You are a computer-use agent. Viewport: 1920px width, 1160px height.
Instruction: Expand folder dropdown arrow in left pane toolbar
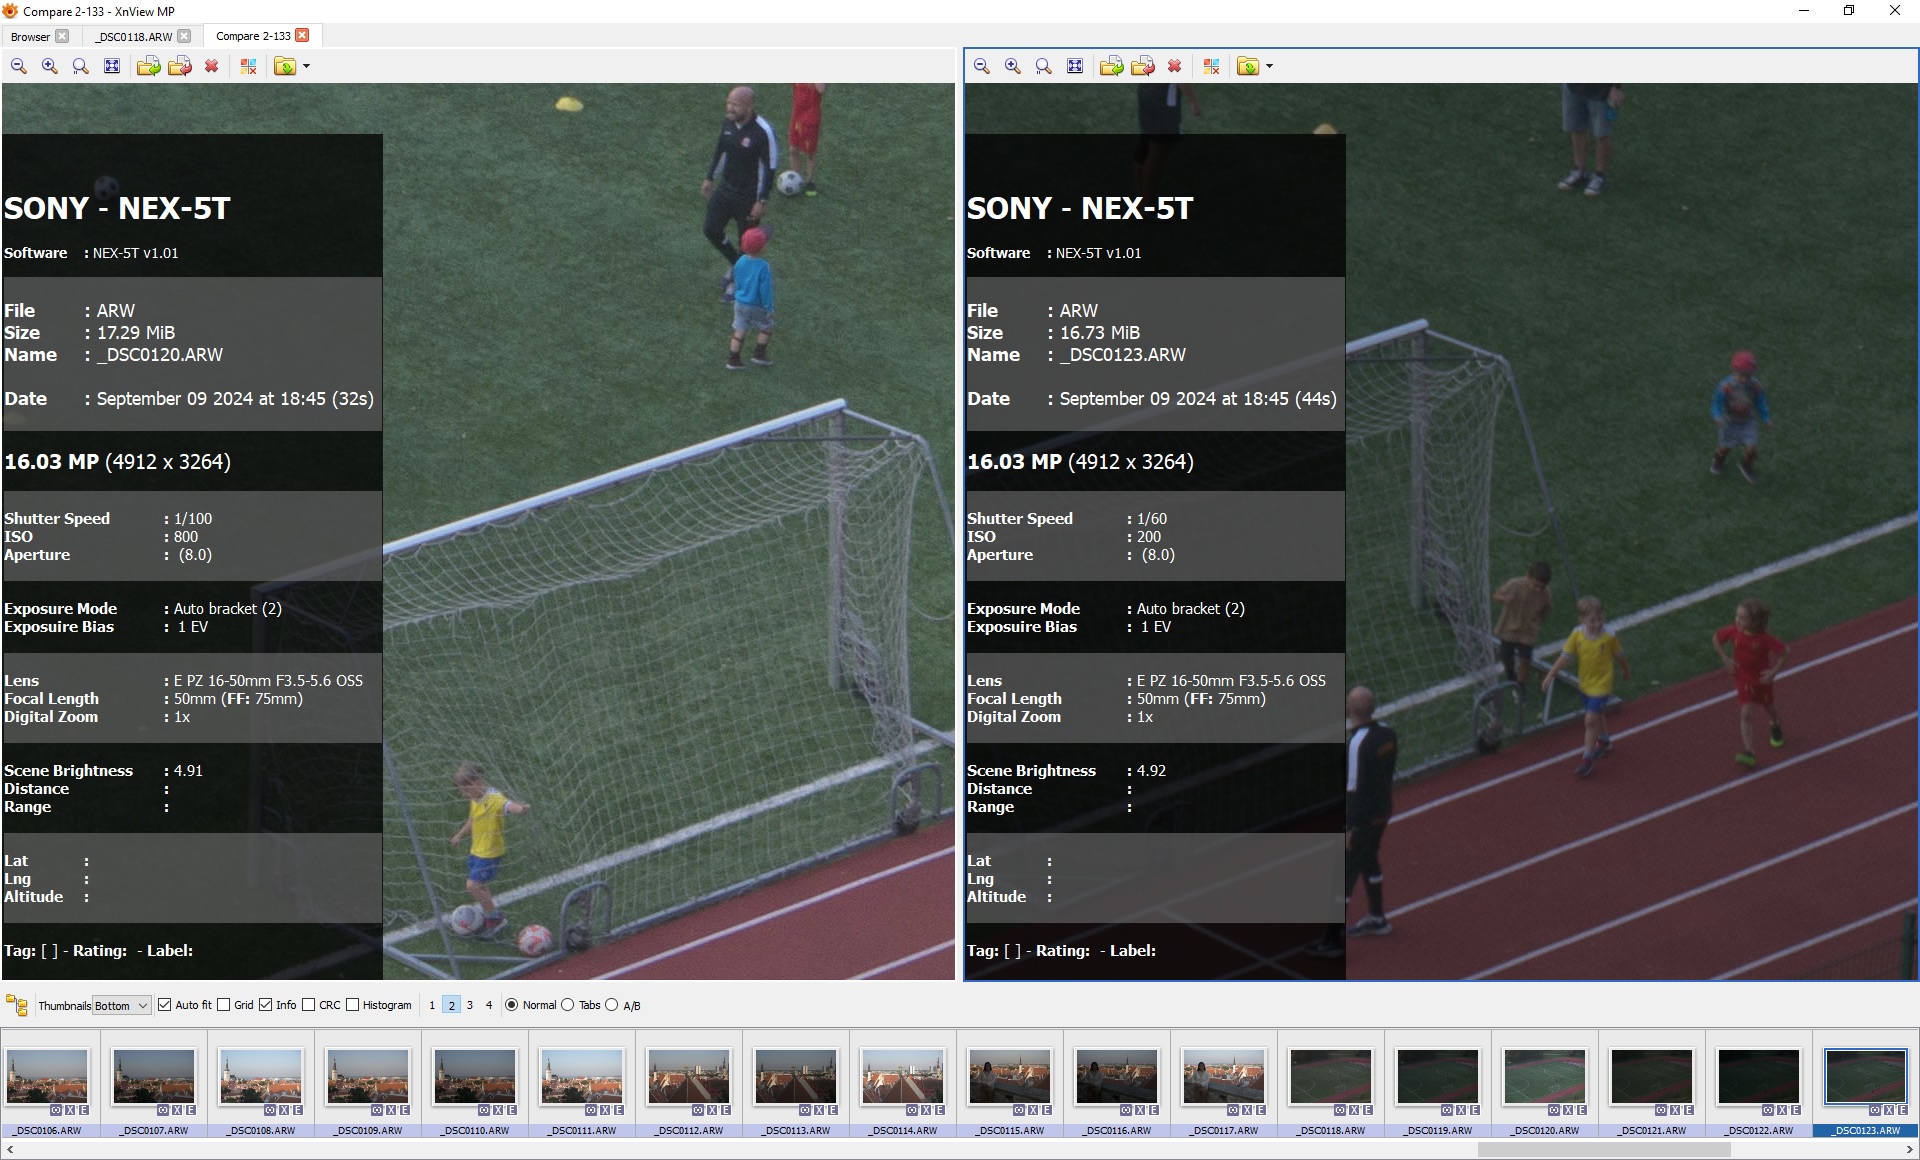point(306,66)
